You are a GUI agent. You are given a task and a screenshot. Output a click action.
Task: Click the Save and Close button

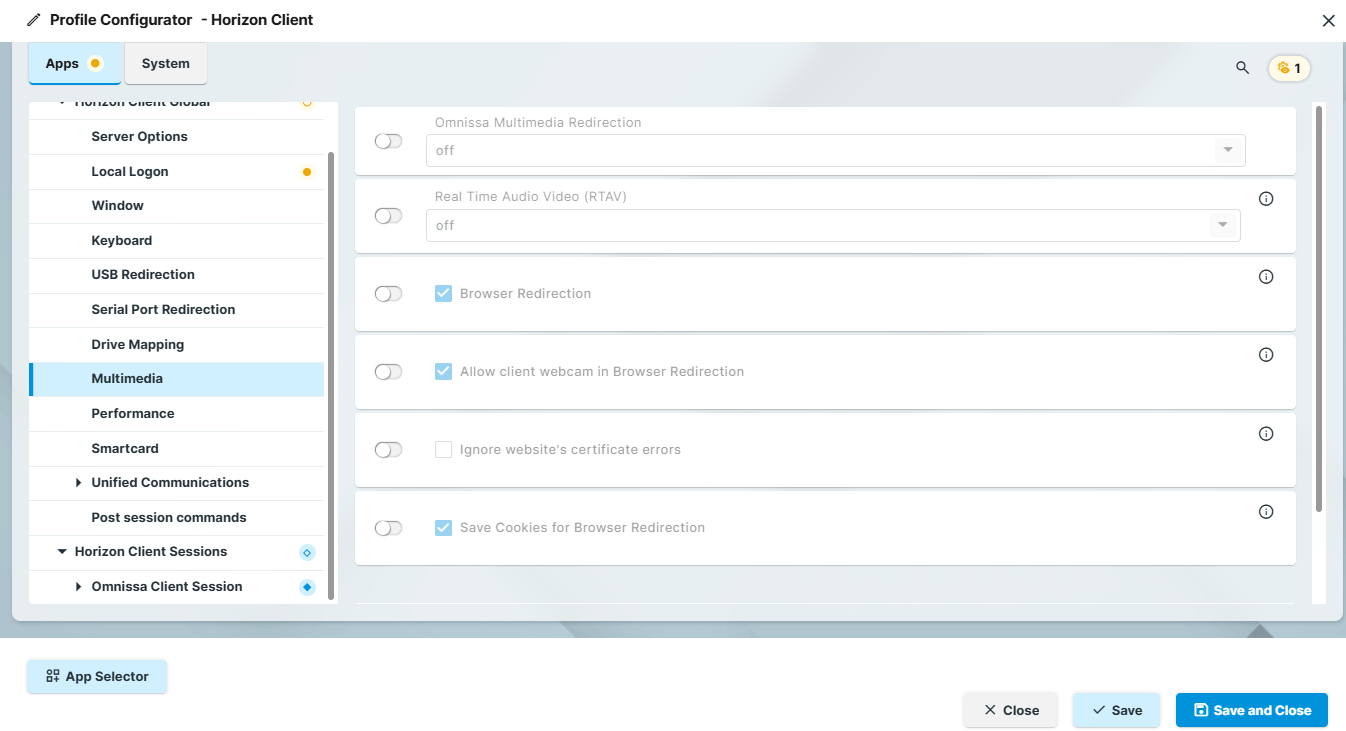pyautogui.click(x=1251, y=710)
